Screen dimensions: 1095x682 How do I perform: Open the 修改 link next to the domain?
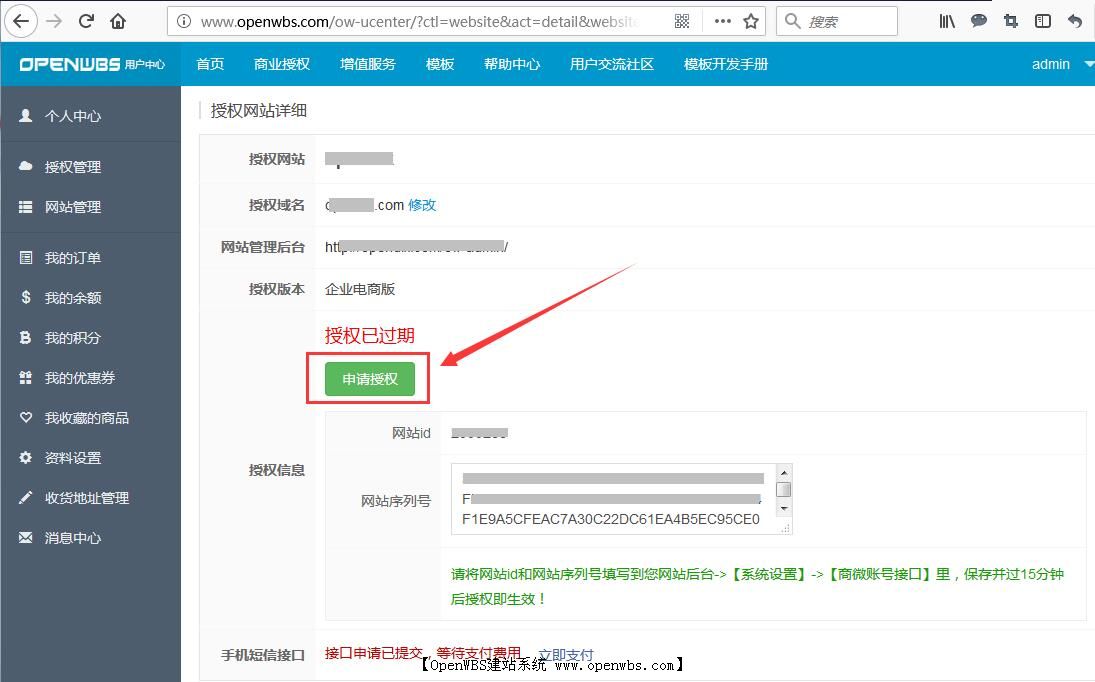pos(422,205)
